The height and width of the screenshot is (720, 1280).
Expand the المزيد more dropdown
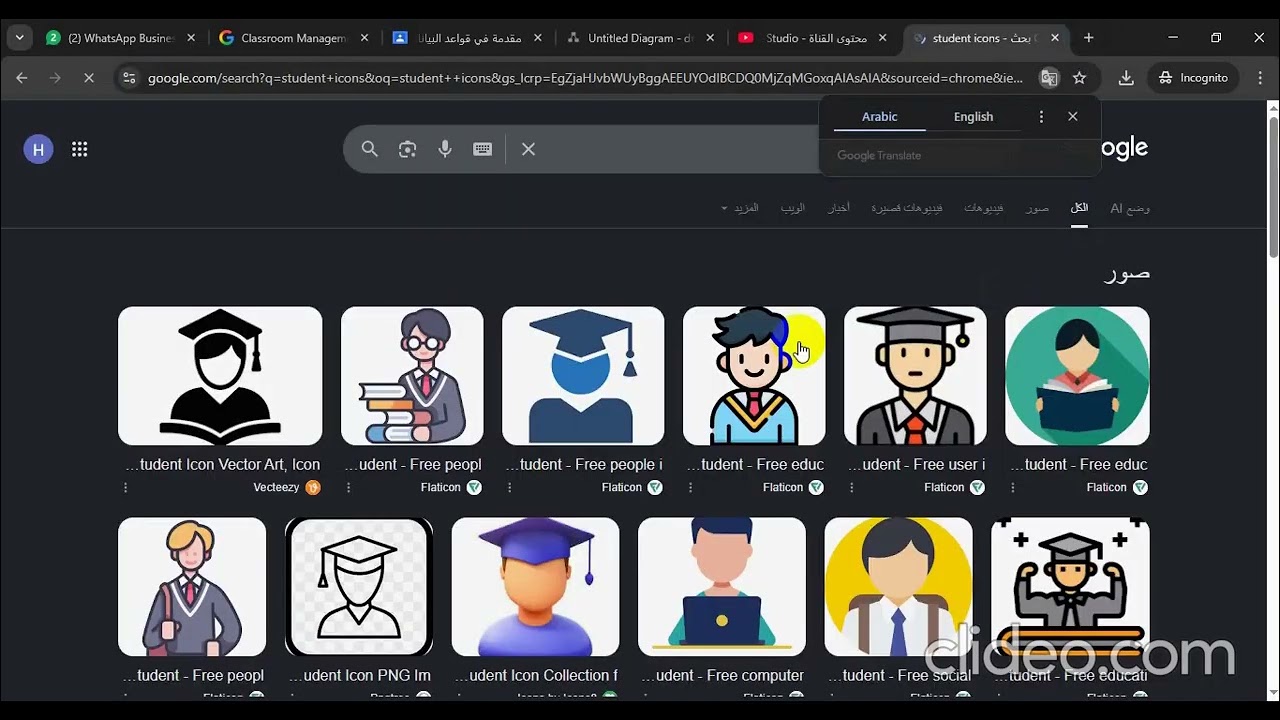click(x=740, y=208)
